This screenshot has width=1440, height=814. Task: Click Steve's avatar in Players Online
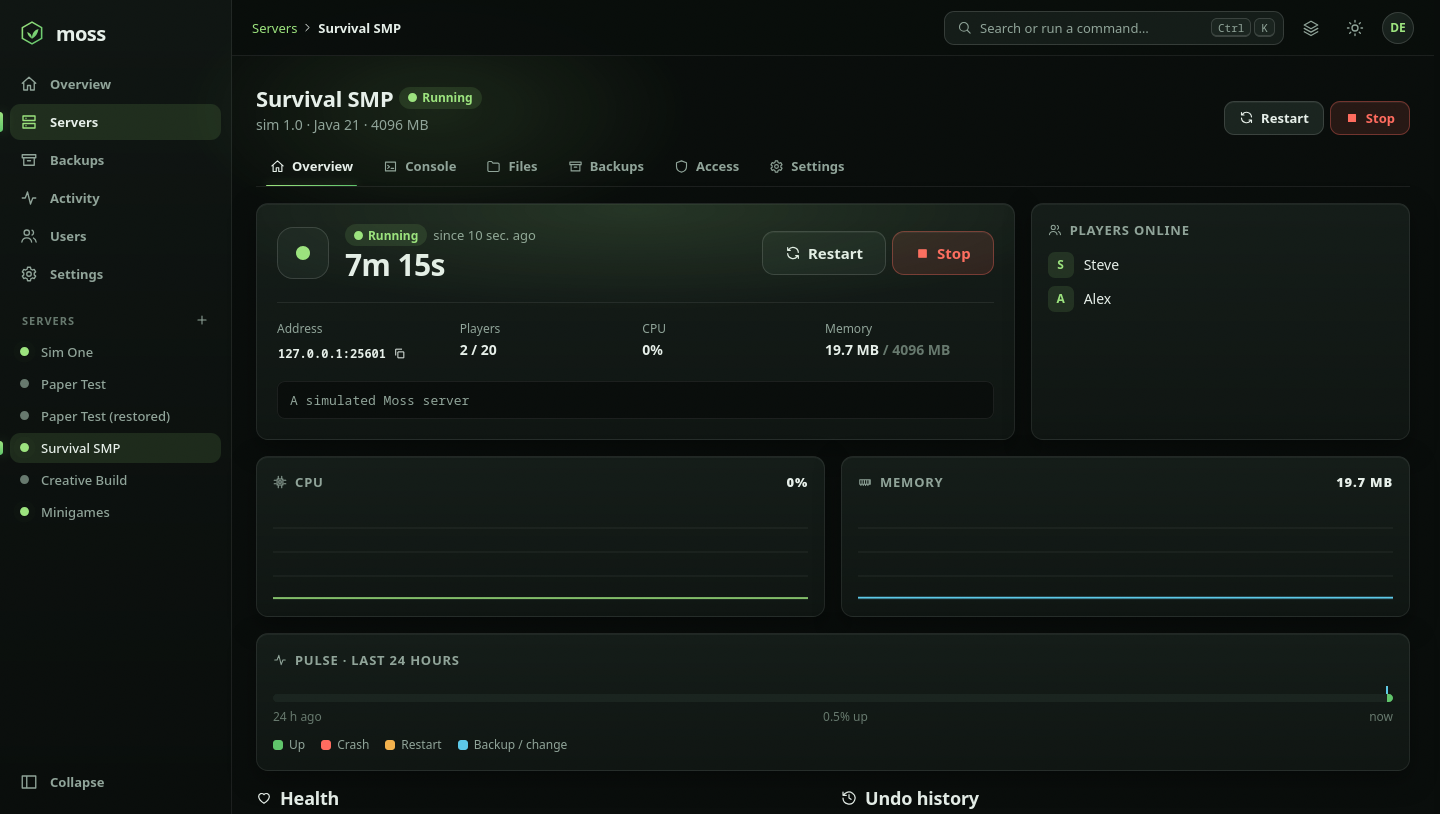point(1061,265)
